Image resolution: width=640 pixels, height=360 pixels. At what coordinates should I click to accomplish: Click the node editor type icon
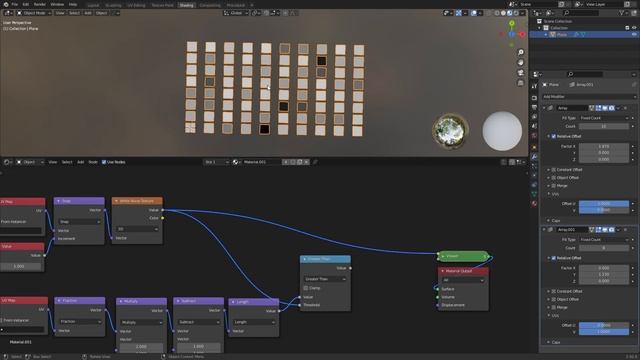pyautogui.click(x=7, y=162)
